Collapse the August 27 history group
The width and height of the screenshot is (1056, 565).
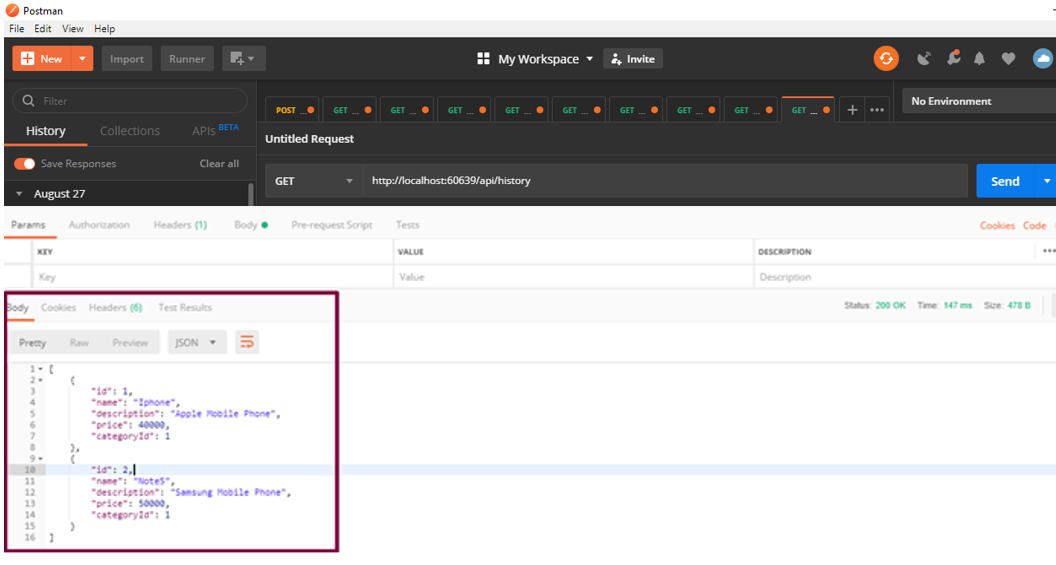point(19,194)
